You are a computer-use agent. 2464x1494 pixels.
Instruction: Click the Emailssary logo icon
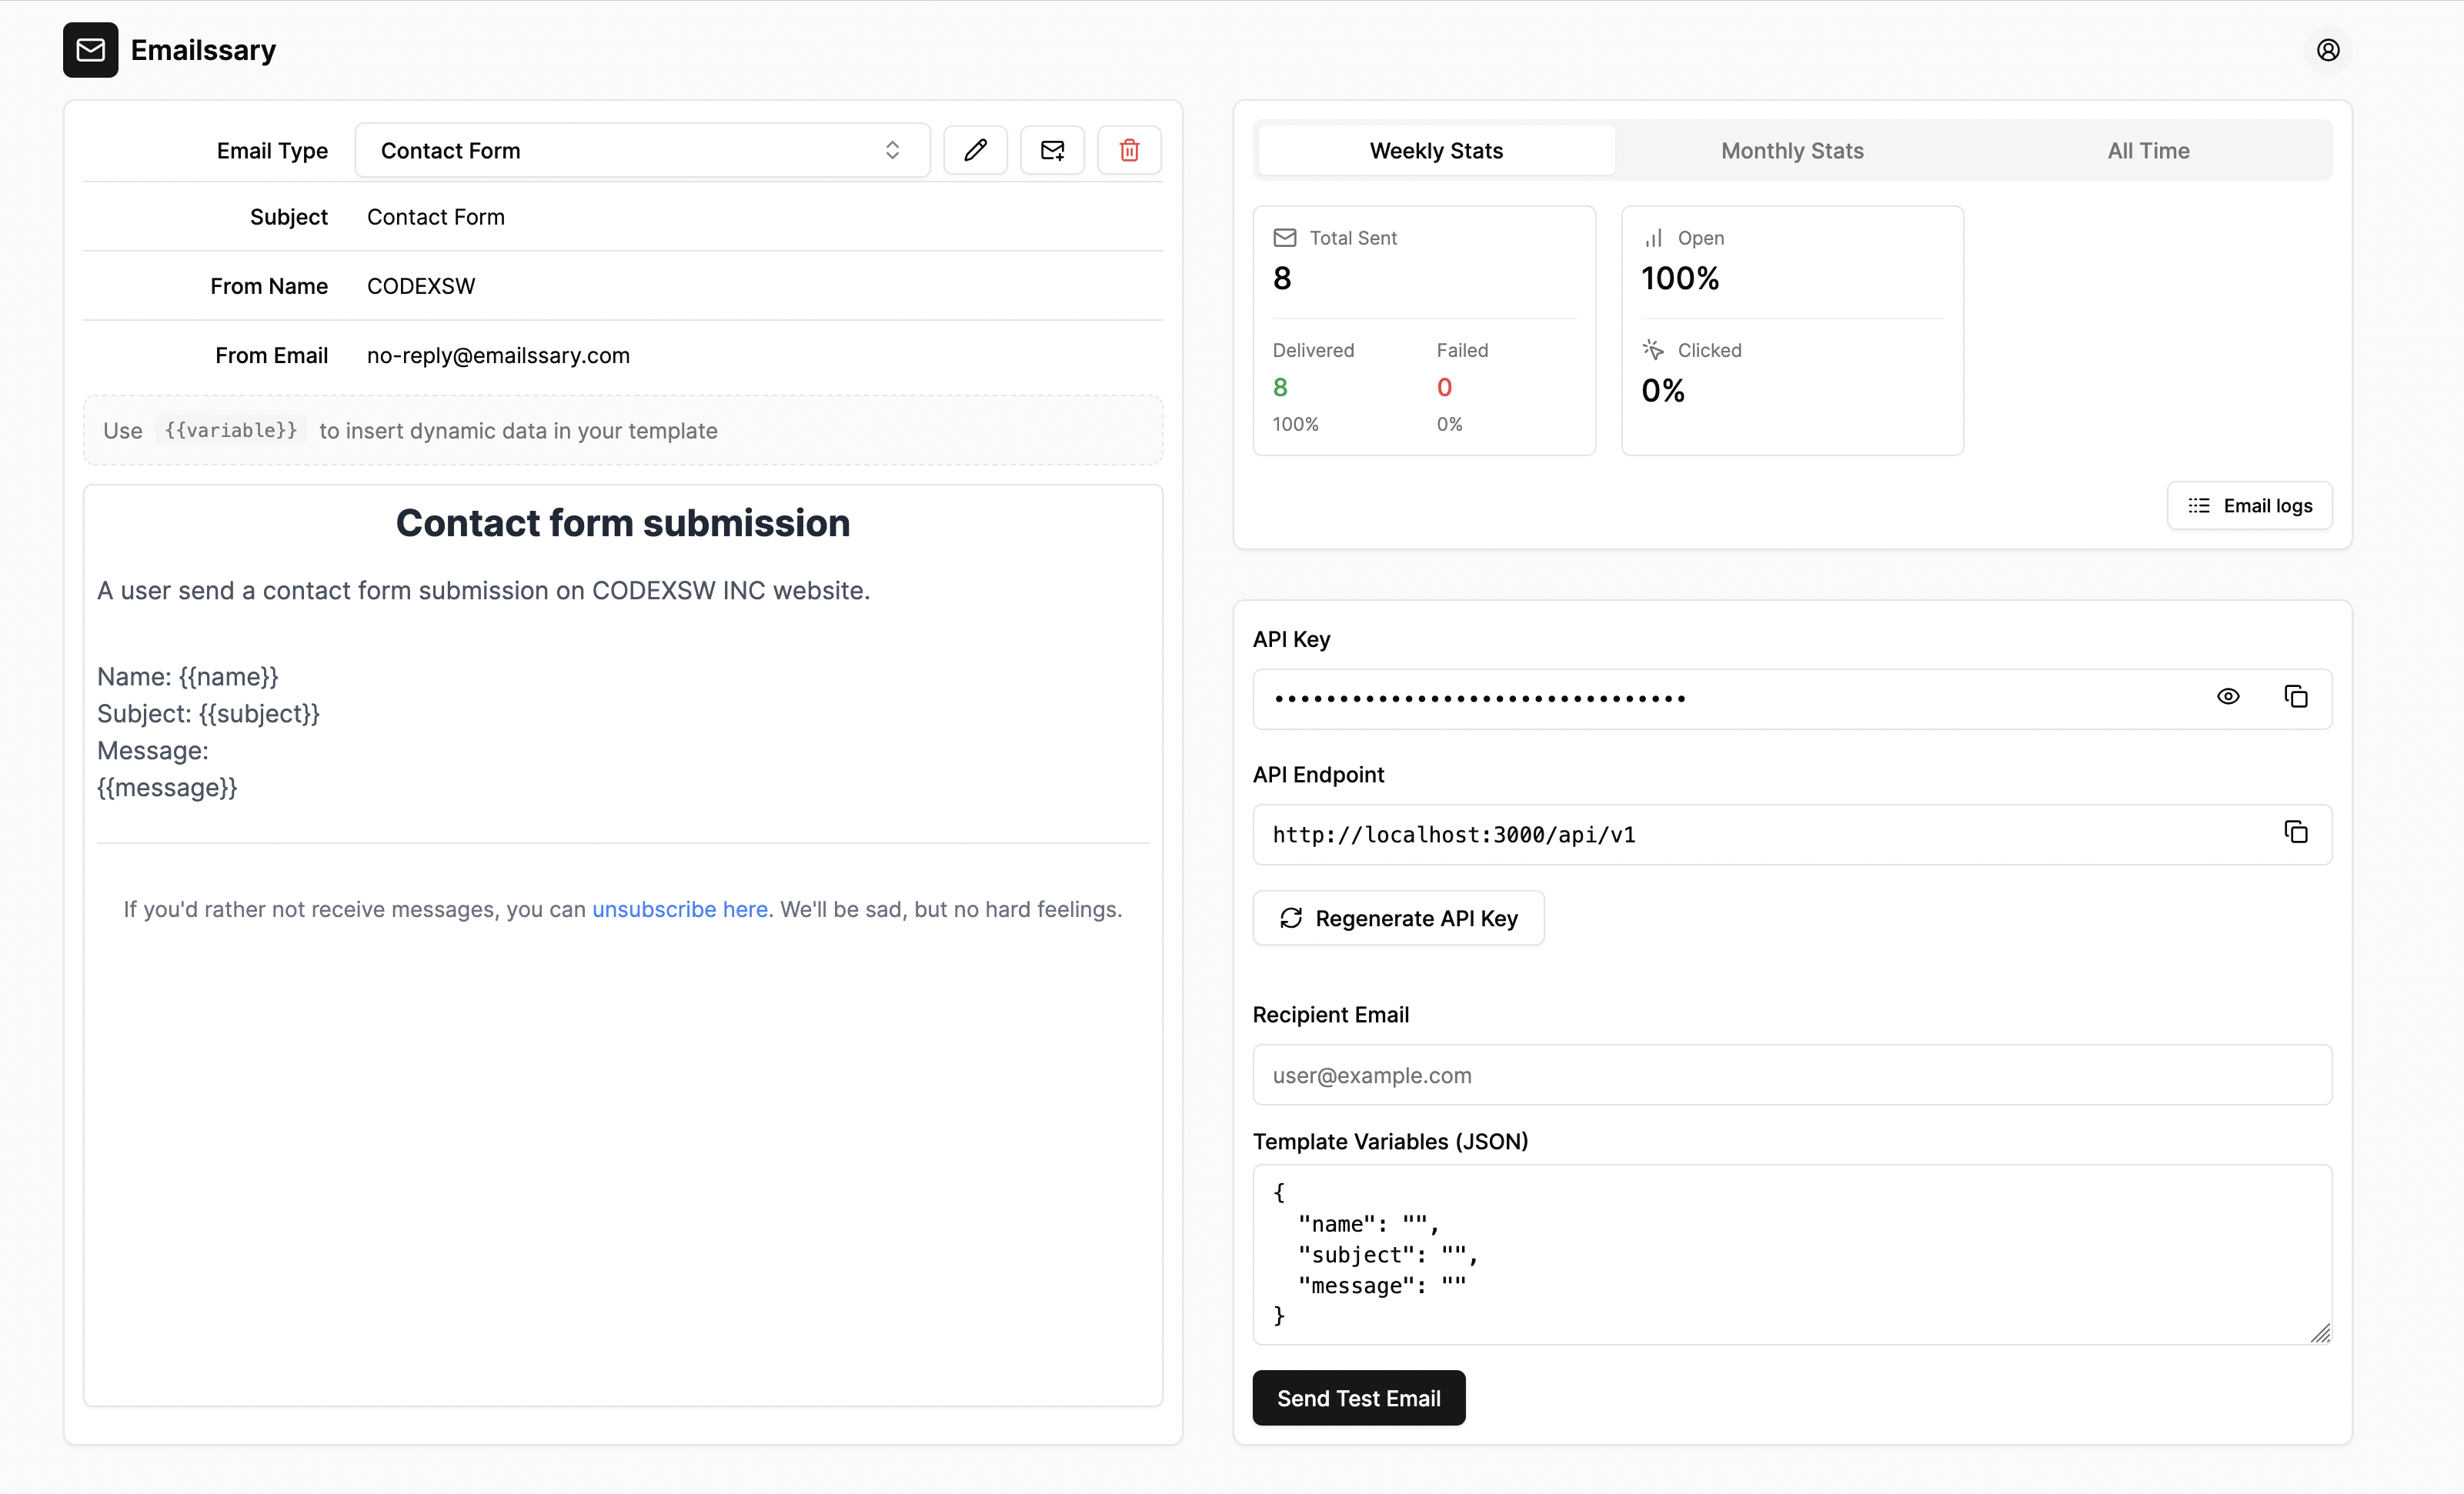click(90, 50)
